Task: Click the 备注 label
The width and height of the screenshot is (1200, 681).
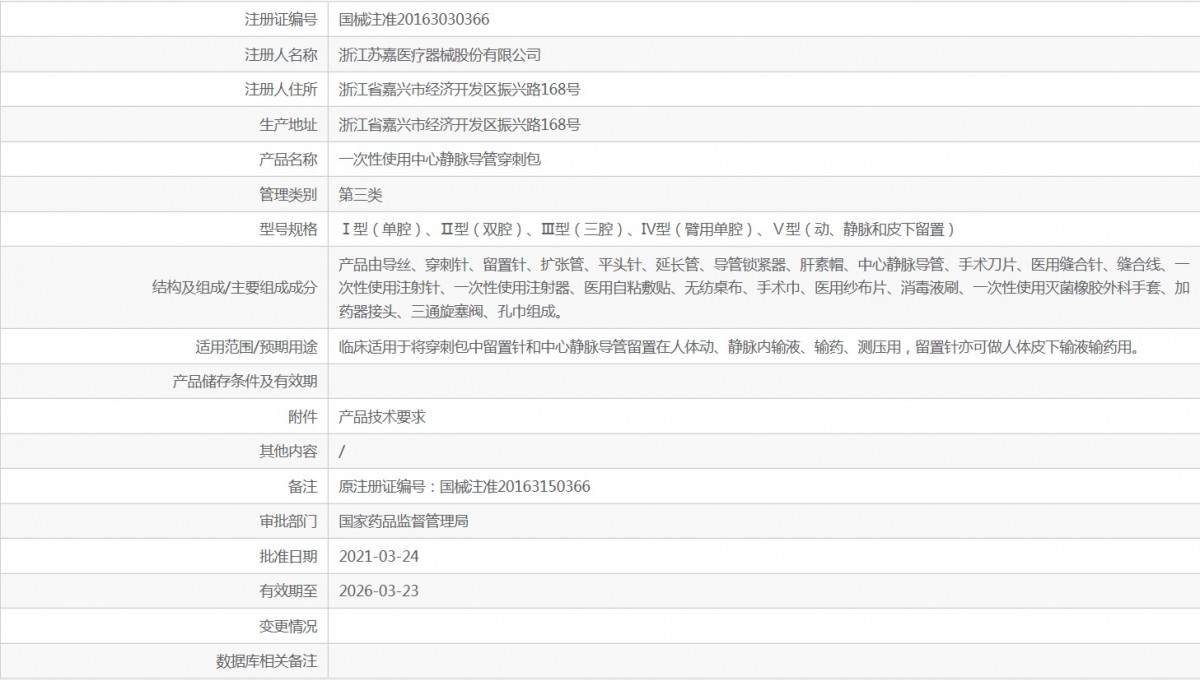Action: 303,487
